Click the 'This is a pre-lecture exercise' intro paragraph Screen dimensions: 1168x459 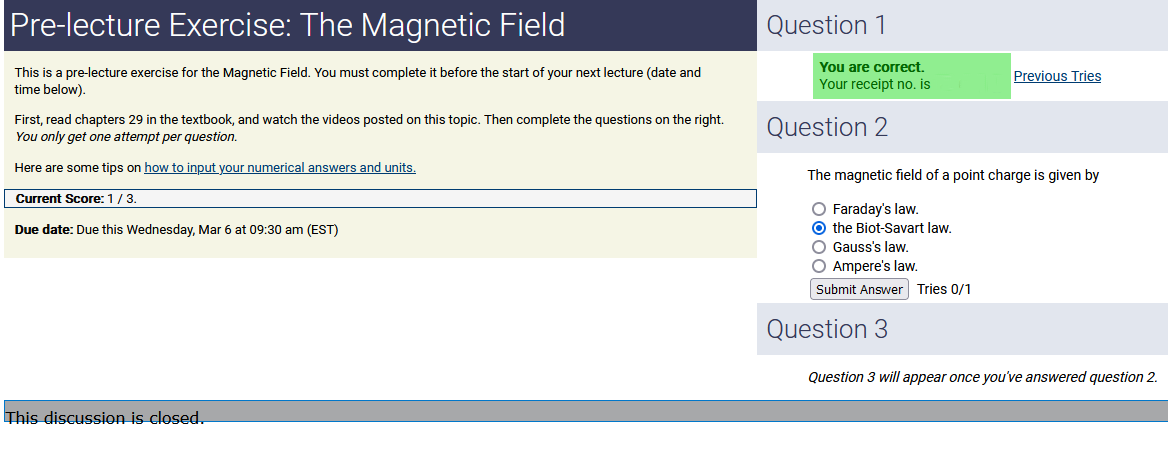tap(358, 81)
